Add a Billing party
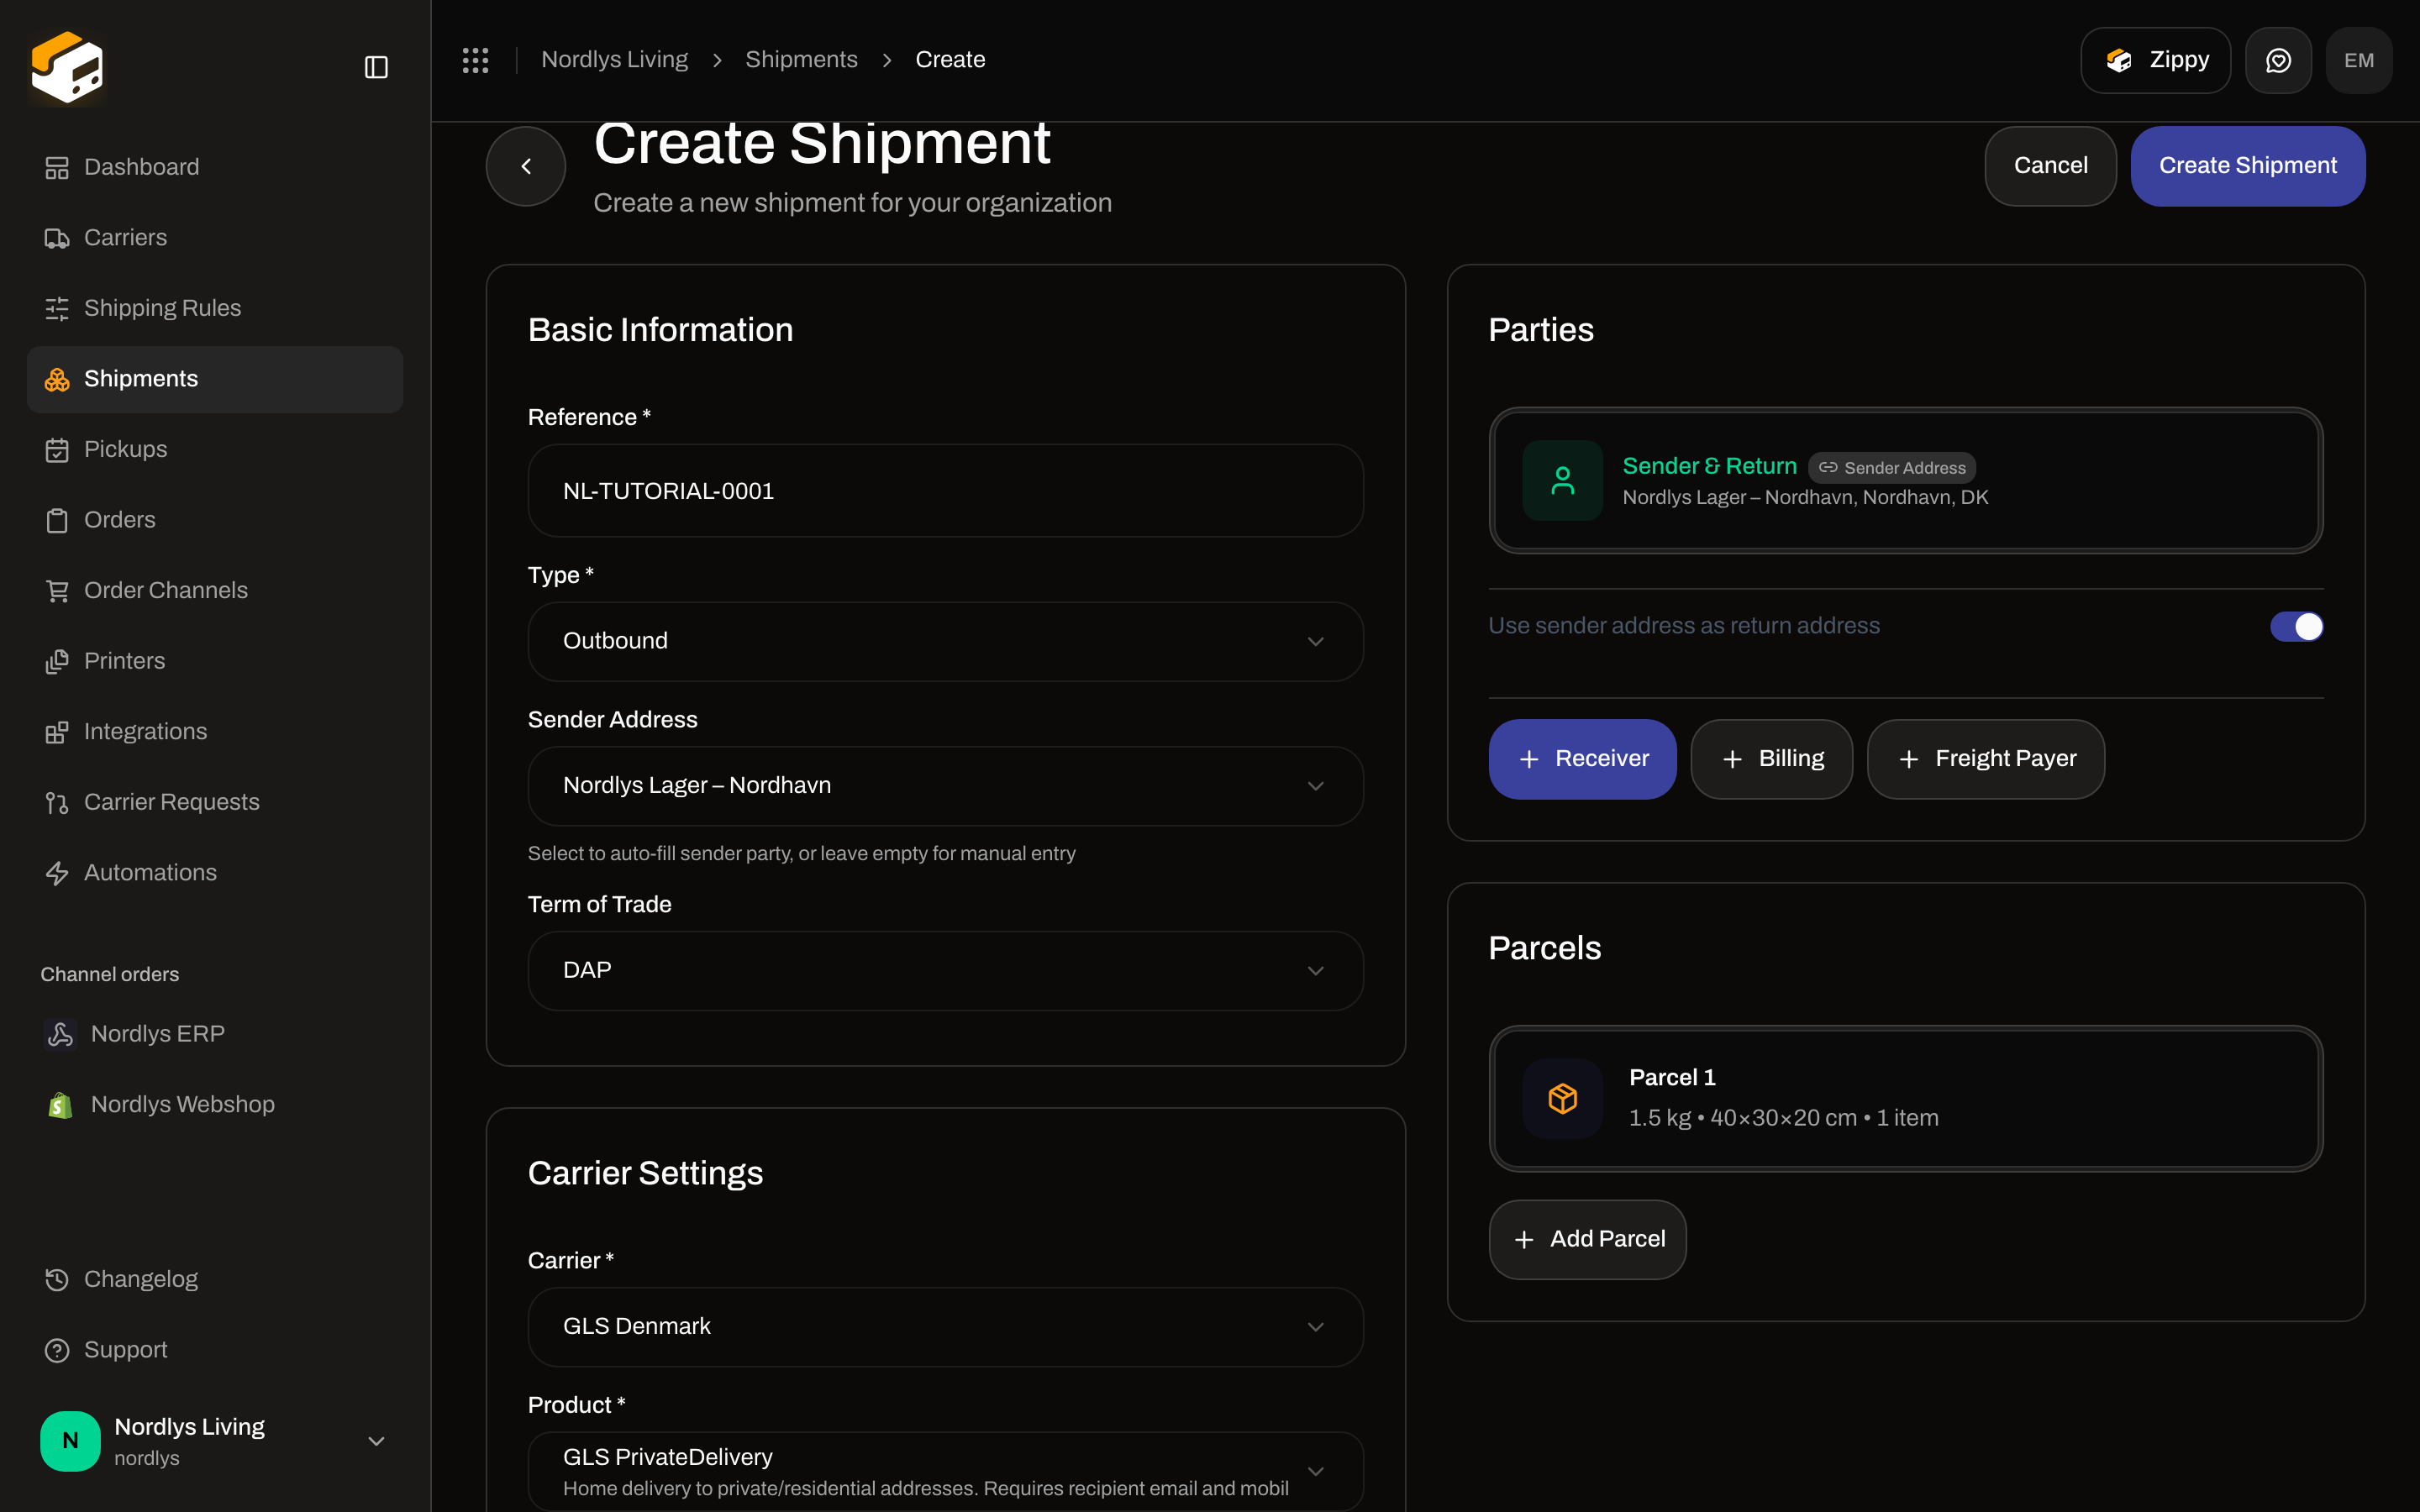This screenshot has width=2420, height=1512. pos(1771,759)
